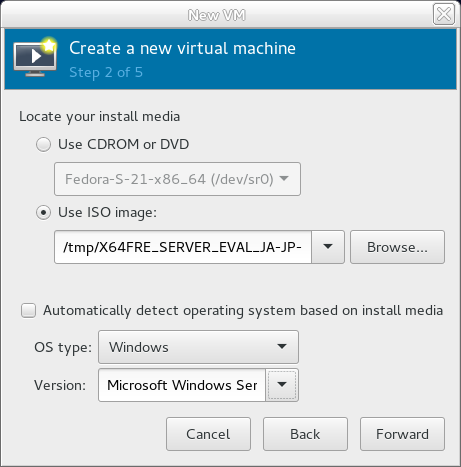Enable automatic operating system detection checkbox
Screen dimensions: 461x467
click(28, 311)
